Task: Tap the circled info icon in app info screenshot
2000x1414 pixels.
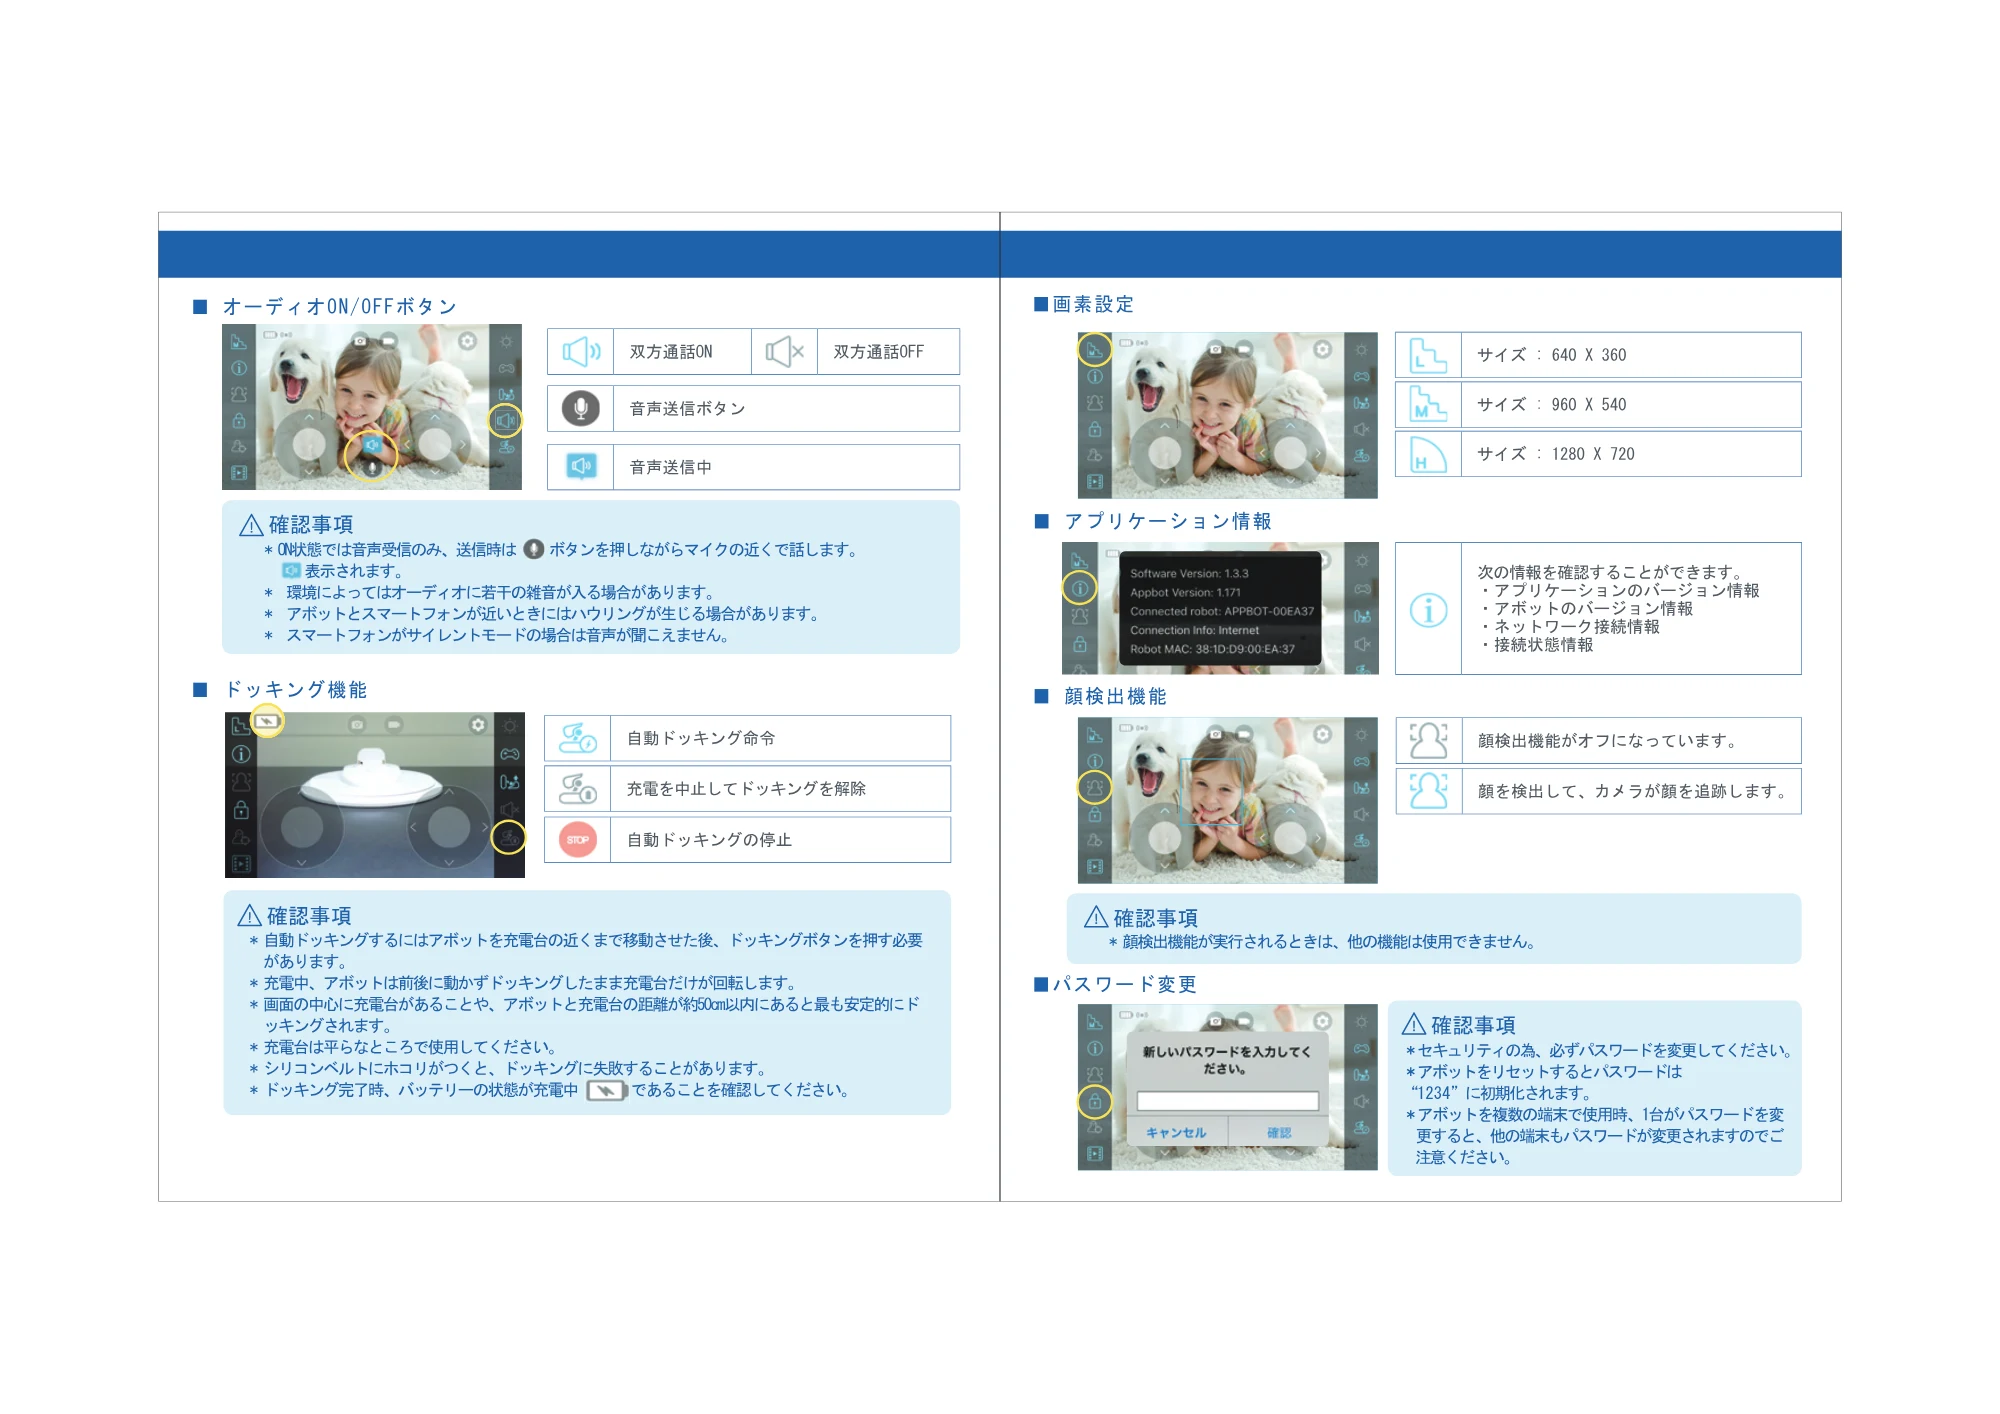Action: coord(1080,588)
